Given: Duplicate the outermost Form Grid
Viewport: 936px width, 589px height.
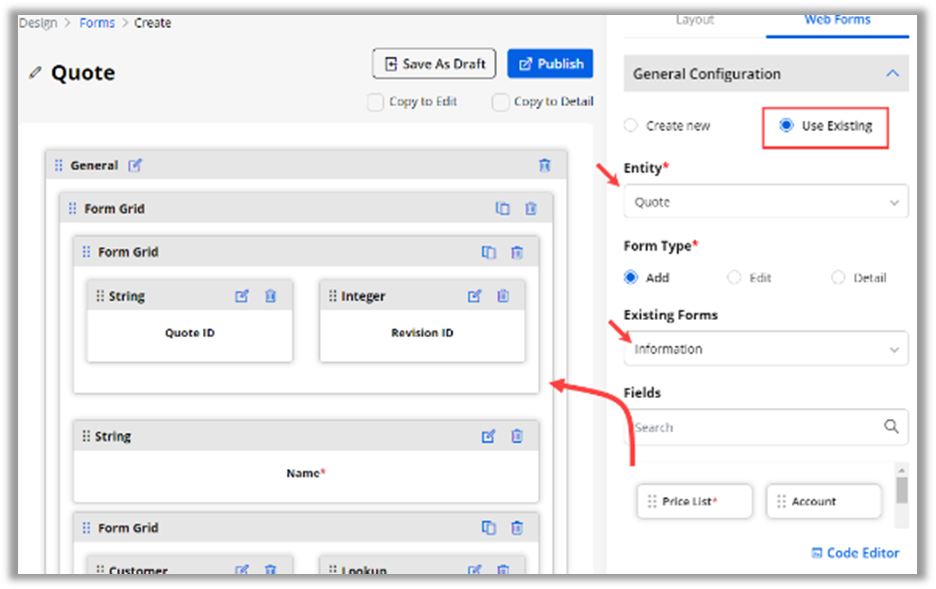Looking at the screenshot, I should pos(503,209).
